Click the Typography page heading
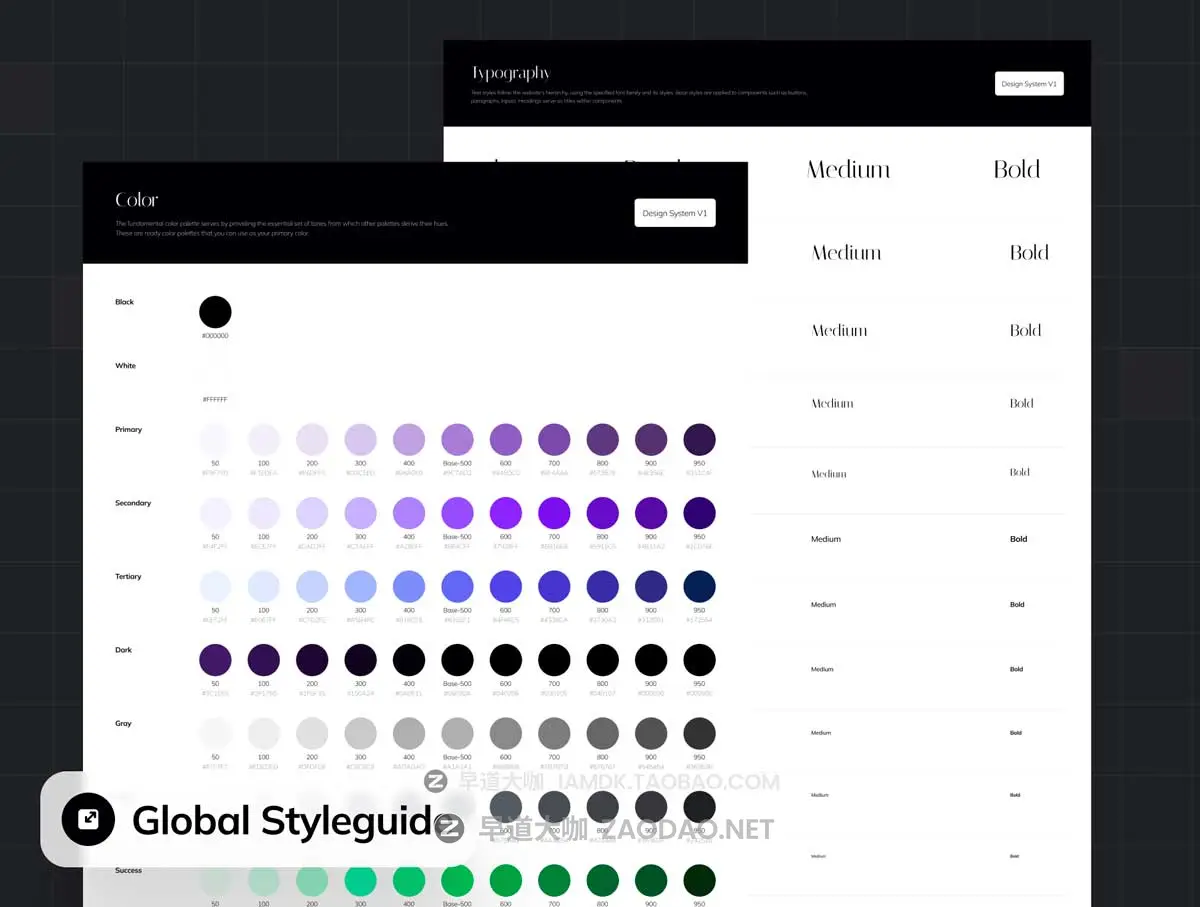Screen dimensions: 1200x907 point(511,73)
